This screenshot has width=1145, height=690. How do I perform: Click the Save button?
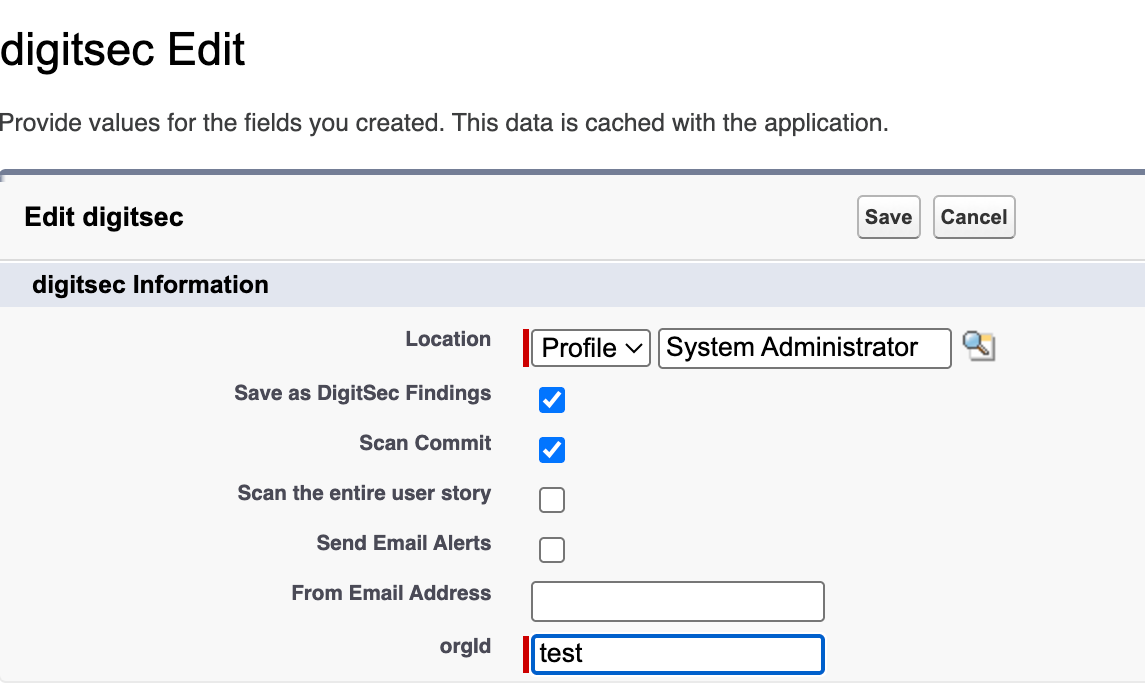pyautogui.click(x=889, y=217)
